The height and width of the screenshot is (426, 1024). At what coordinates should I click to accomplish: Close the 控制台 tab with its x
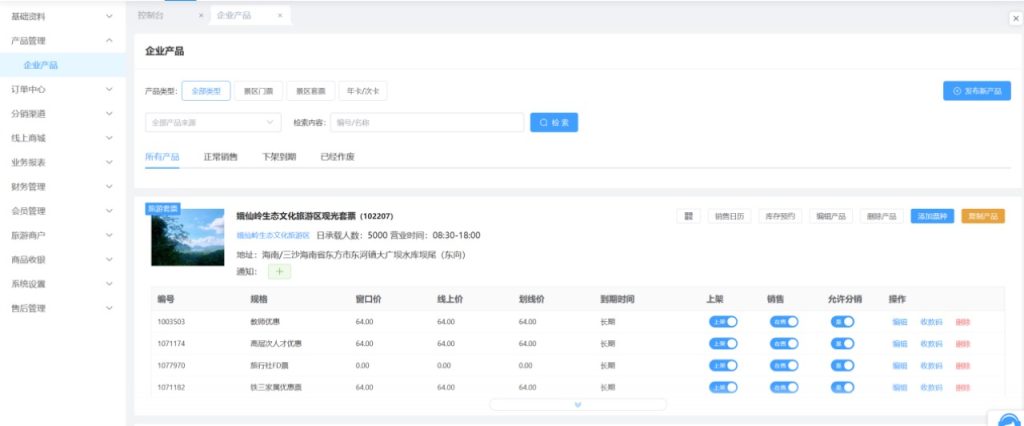(x=201, y=16)
